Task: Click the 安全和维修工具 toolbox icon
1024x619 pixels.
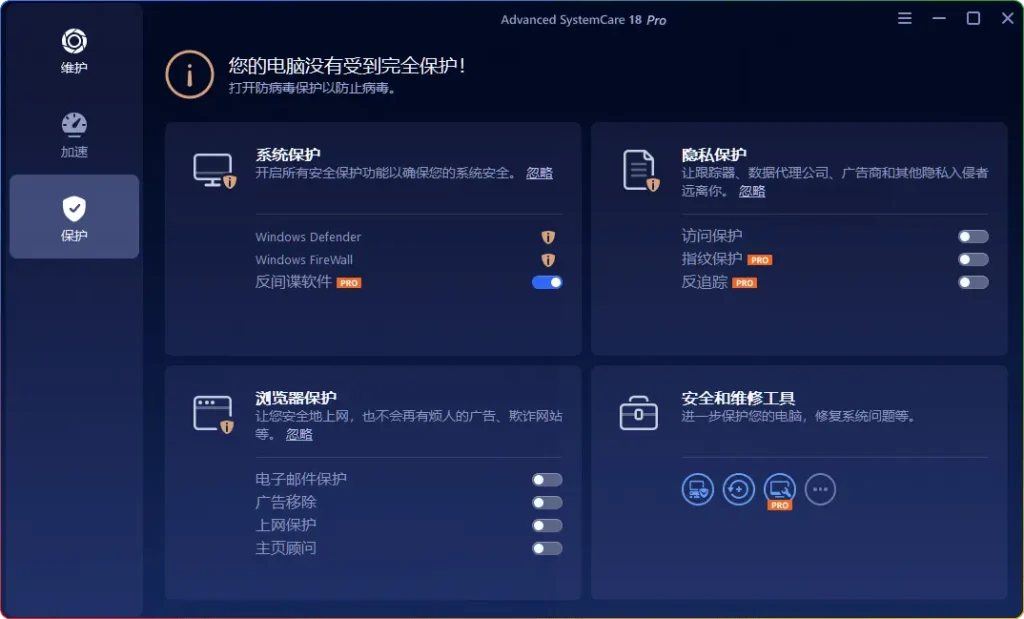Action: click(638, 410)
